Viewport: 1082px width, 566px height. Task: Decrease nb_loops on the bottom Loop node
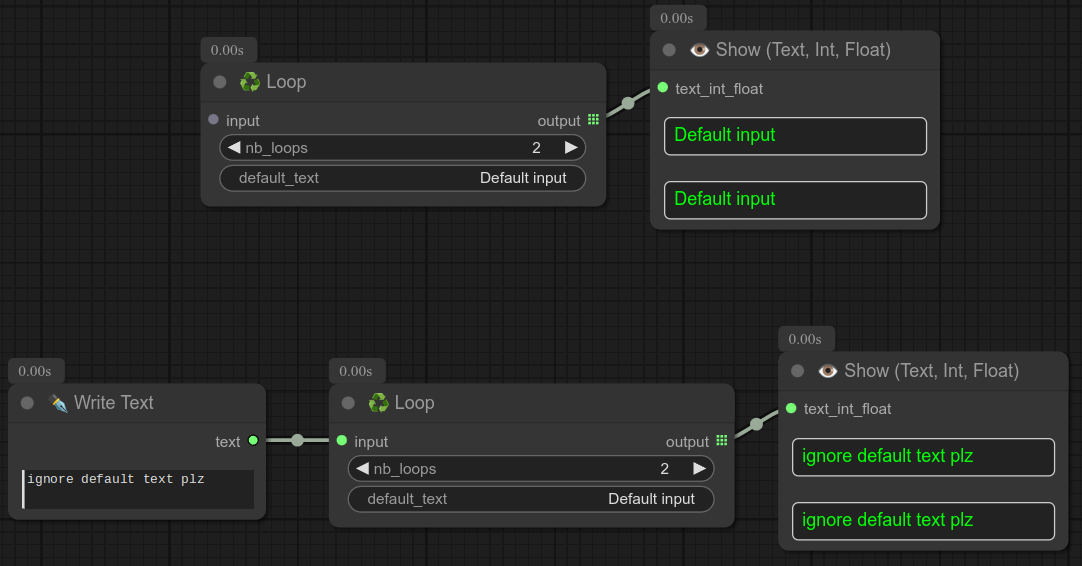pos(362,469)
